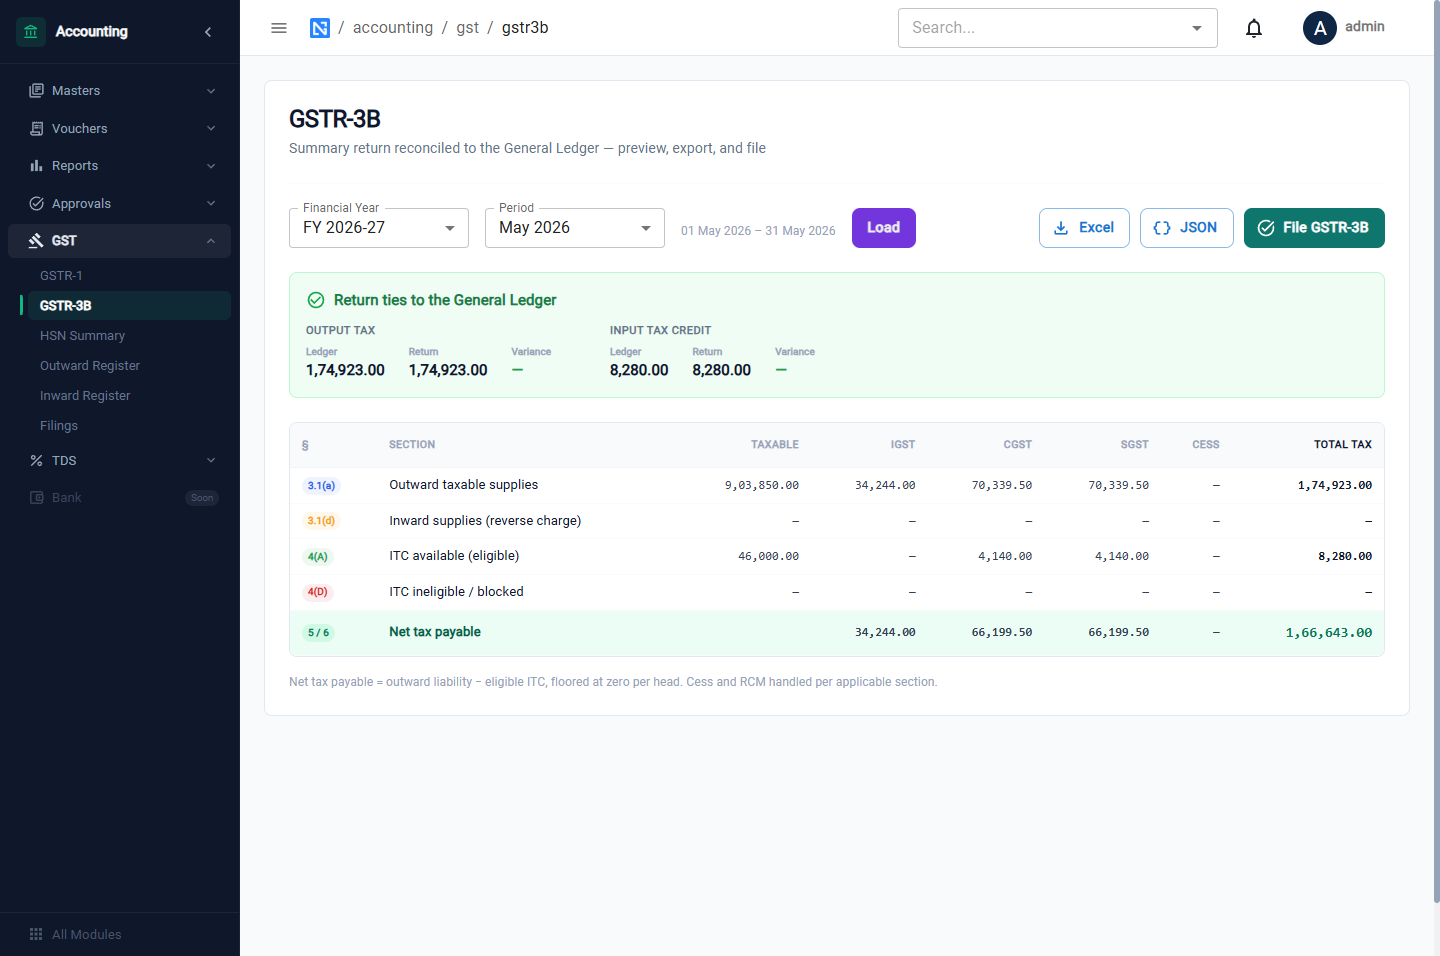Open the admin user avatar
The image size is (1440, 956).
coord(1320,28)
